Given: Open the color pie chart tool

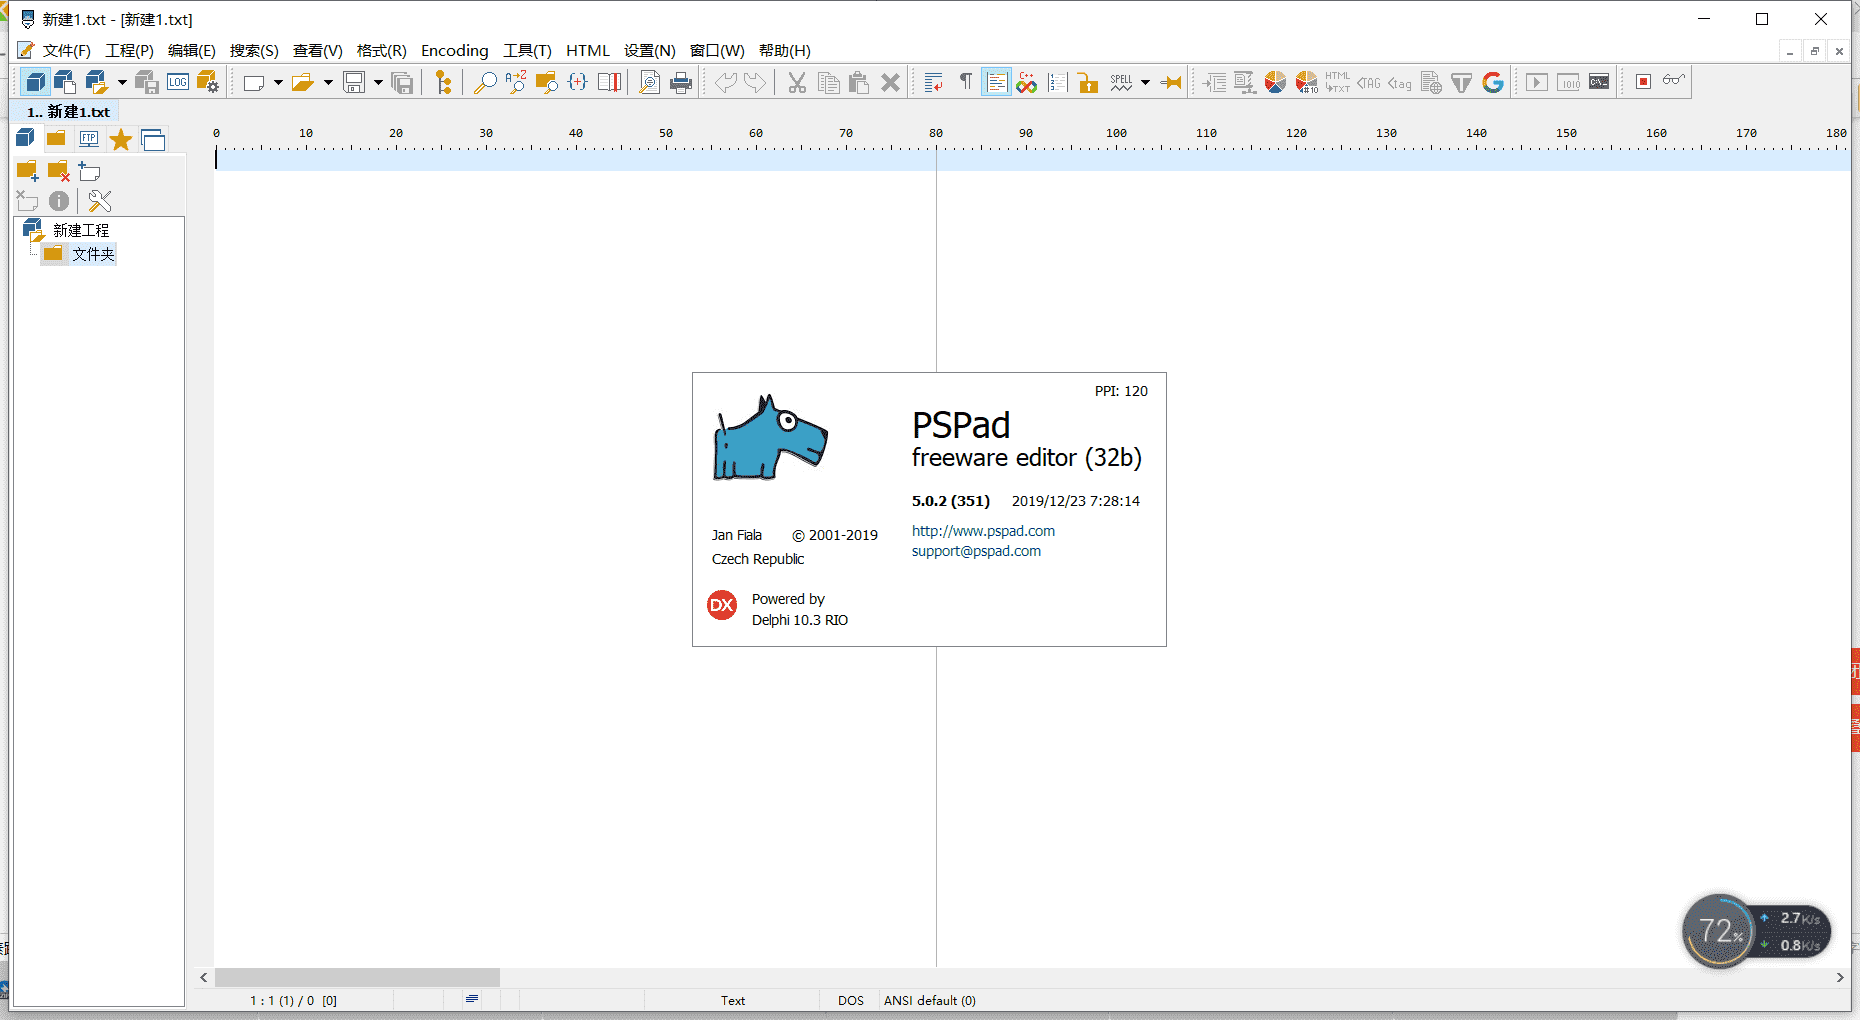Looking at the screenshot, I should coord(1275,82).
